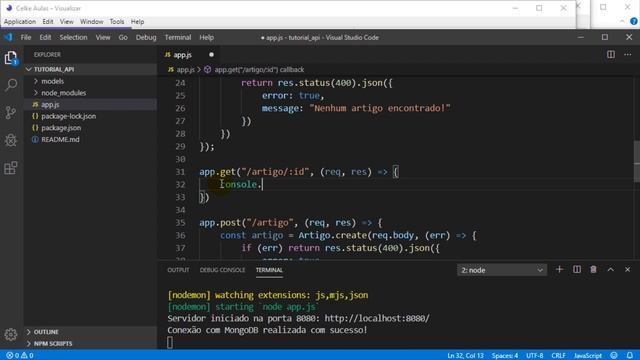This screenshot has width=640, height=360.
Task: Switch to the OUTPUT panel tab
Action: 178,270
